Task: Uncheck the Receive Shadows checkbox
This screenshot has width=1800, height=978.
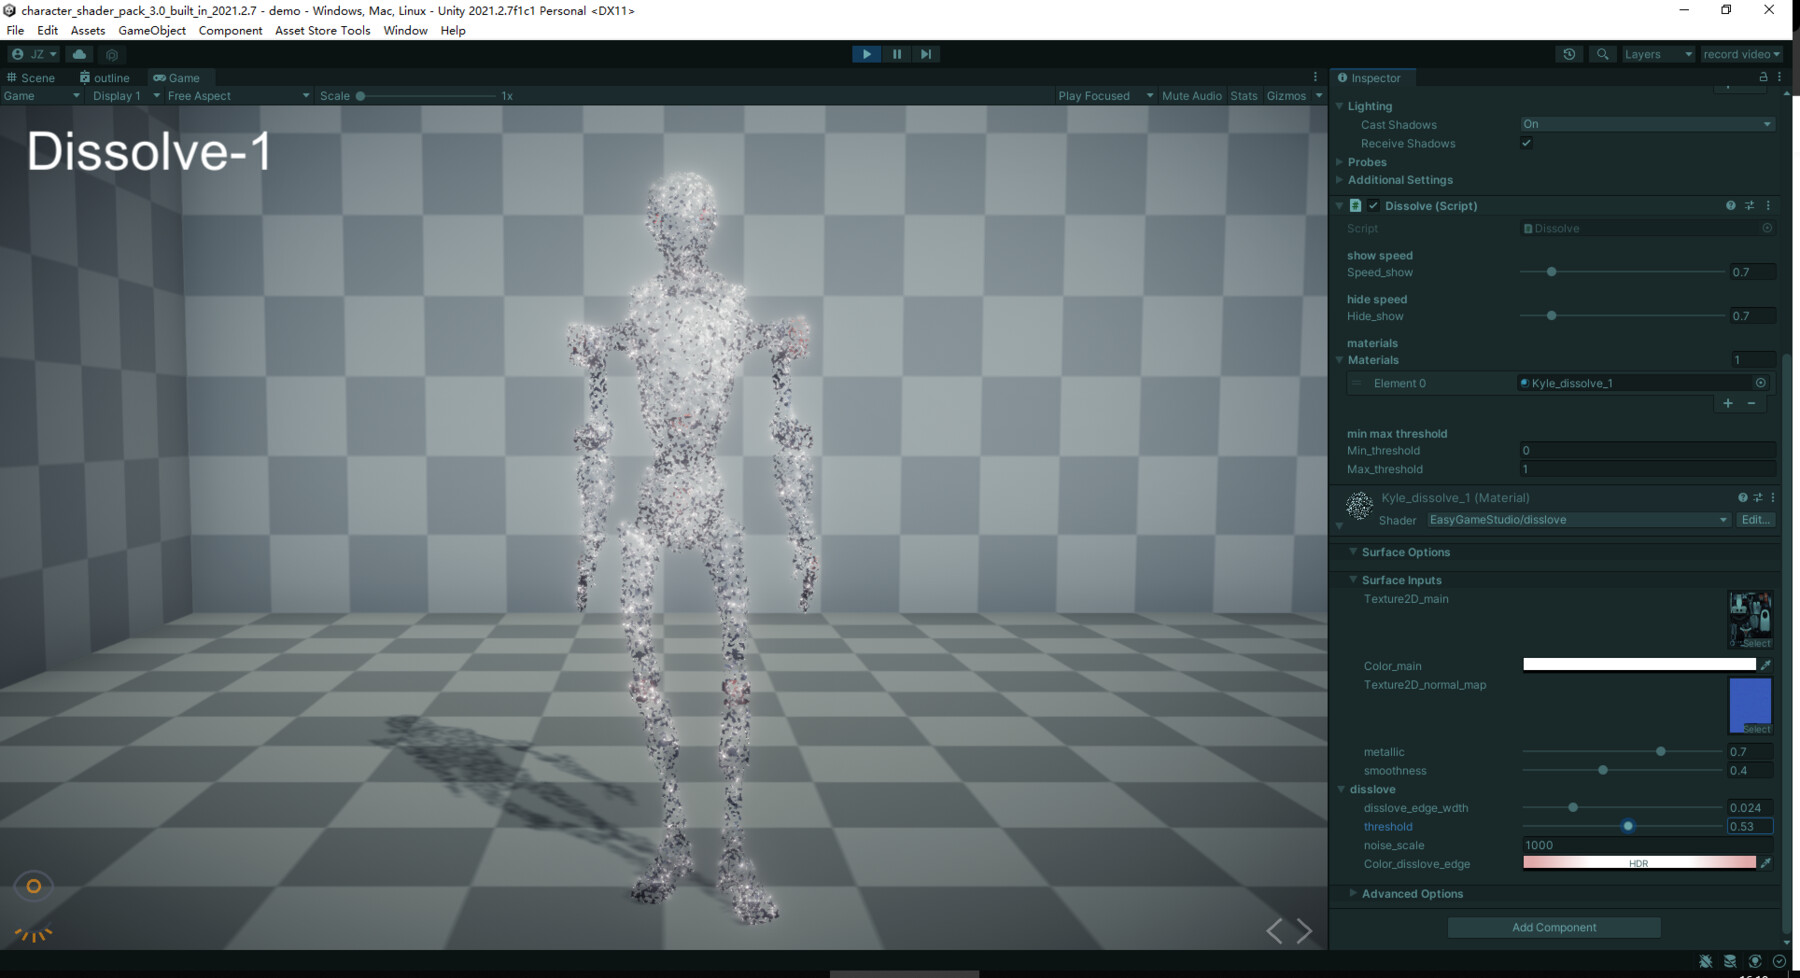Action: click(x=1526, y=143)
